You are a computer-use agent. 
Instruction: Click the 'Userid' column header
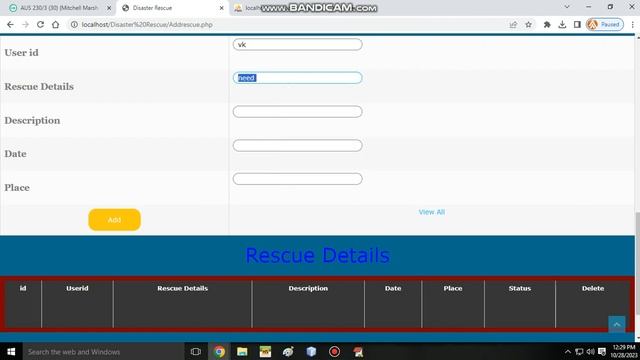[x=77, y=288]
